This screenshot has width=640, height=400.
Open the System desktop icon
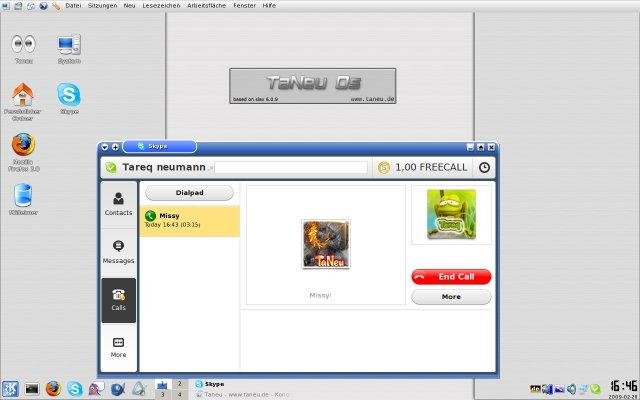(x=69, y=49)
